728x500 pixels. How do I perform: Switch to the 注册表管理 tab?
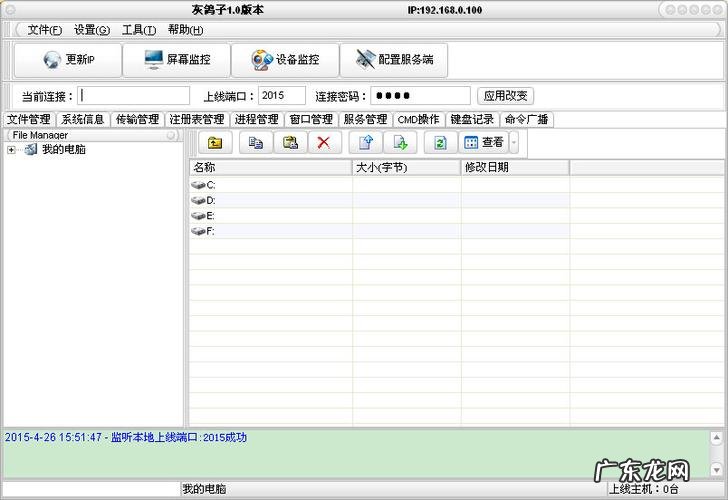[x=197, y=119]
